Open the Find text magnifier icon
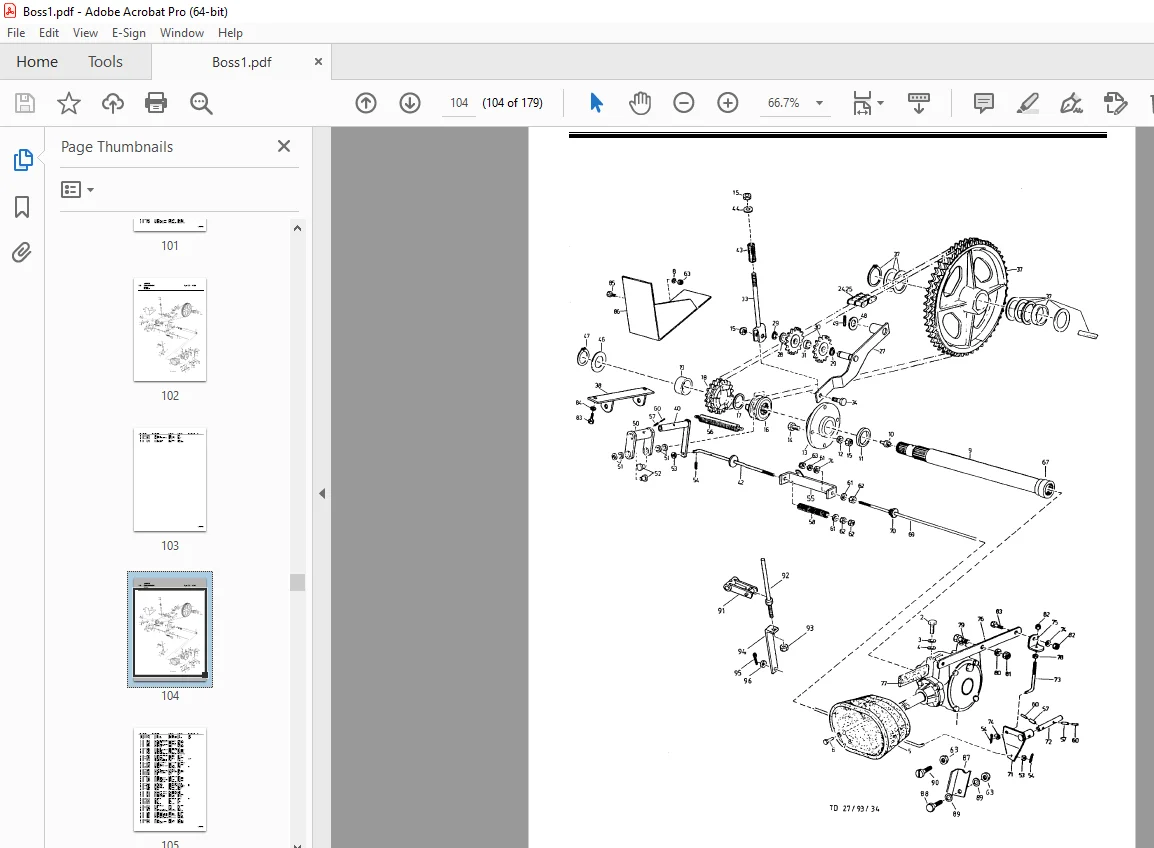 pyautogui.click(x=201, y=103)
